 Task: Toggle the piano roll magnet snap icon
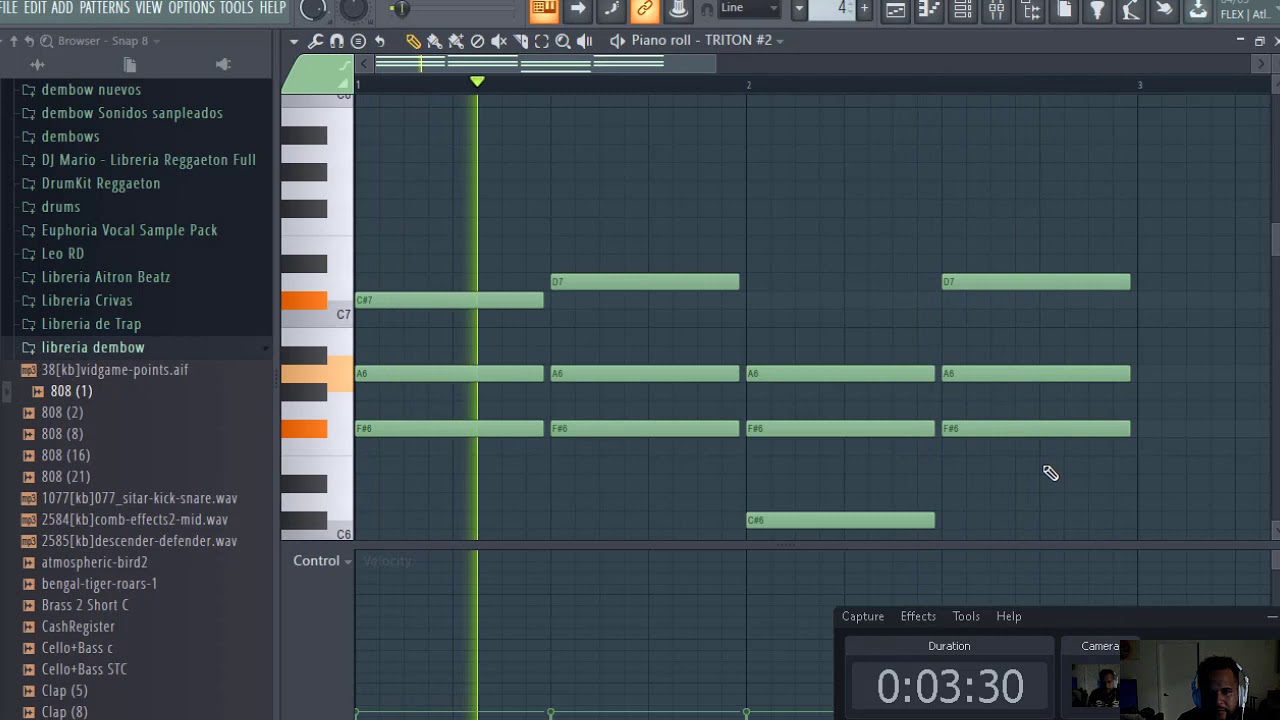337,41
